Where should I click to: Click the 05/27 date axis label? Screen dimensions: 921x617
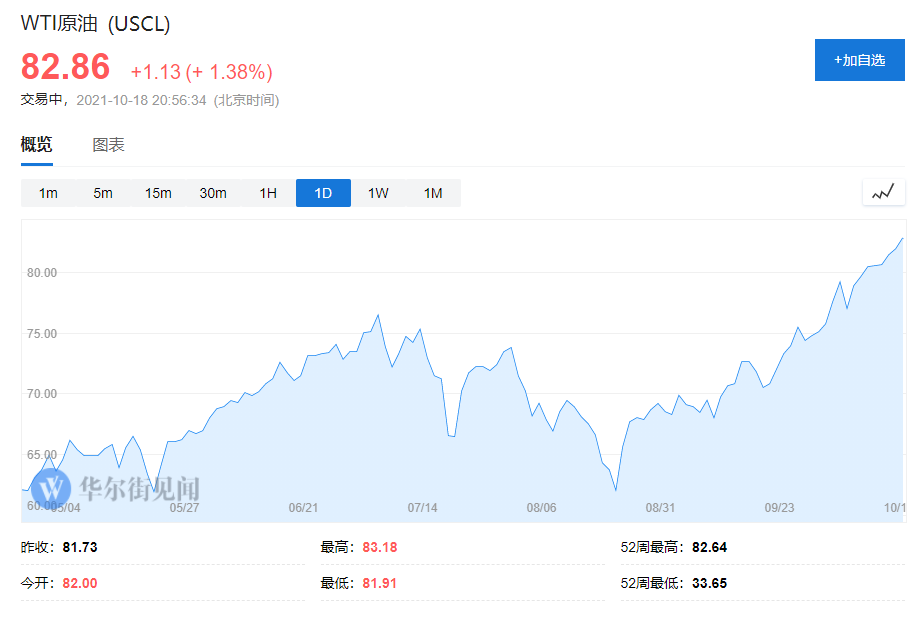(x=184, y=508)
